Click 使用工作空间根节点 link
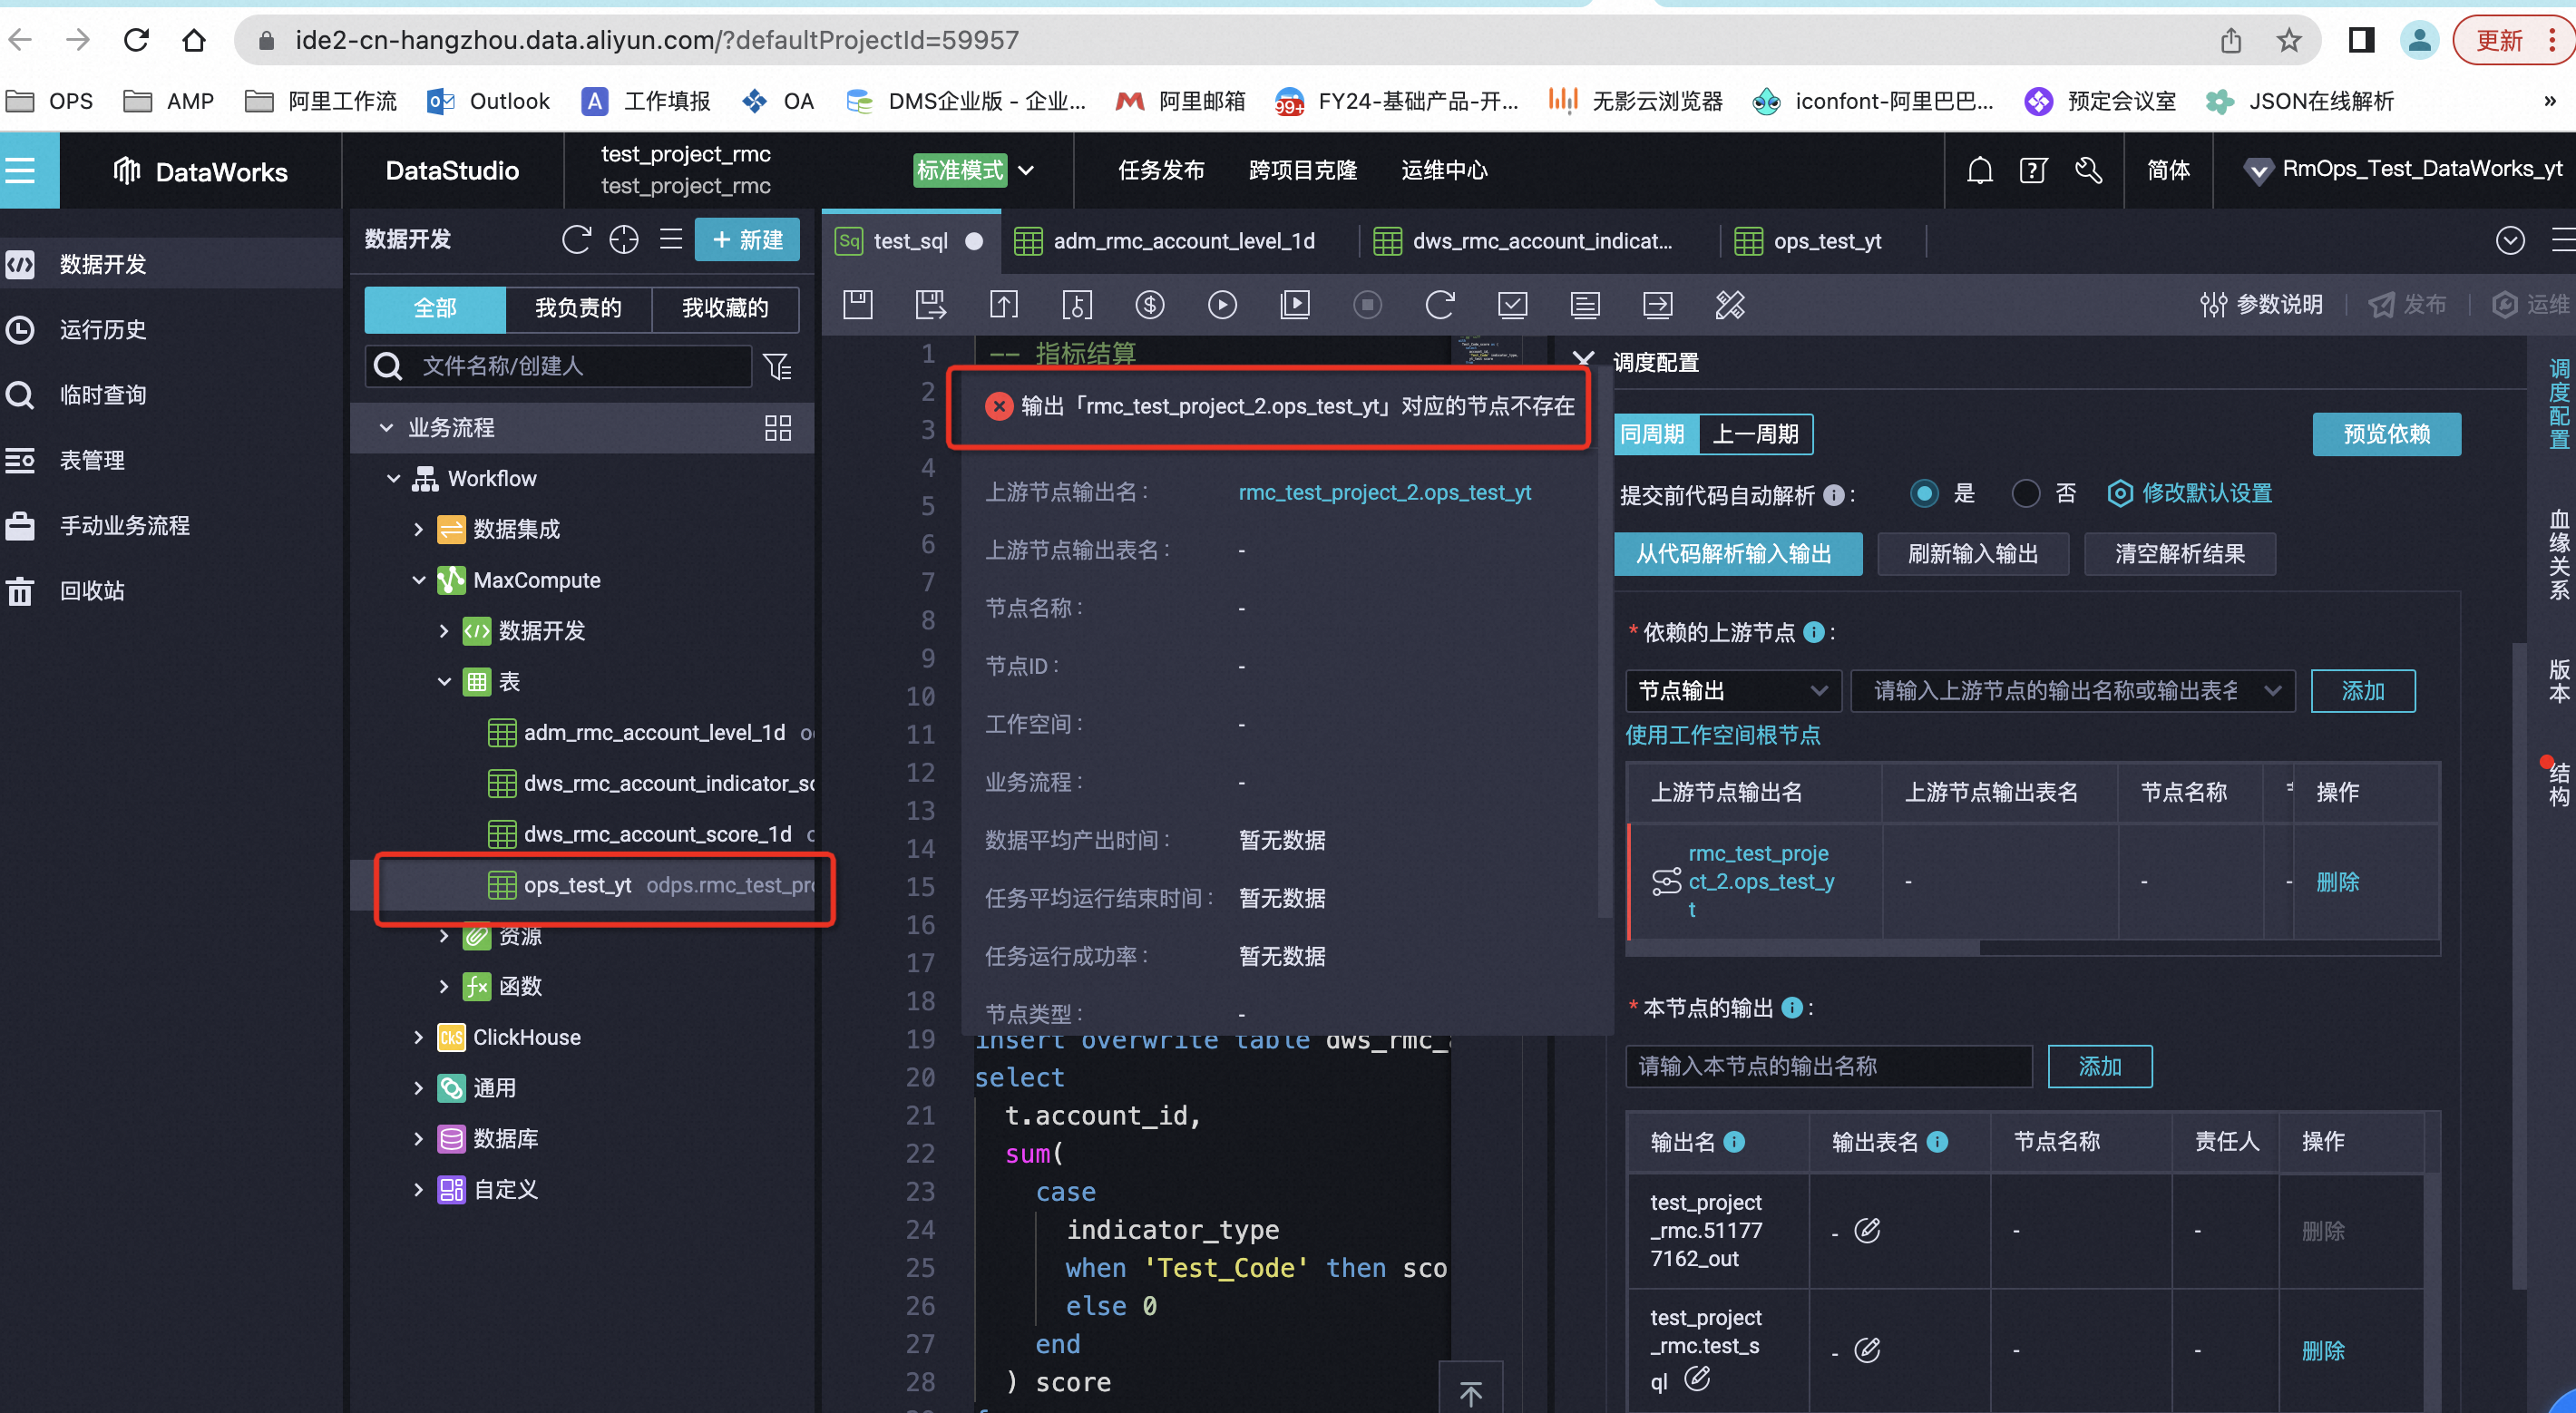This screenshot has width=2576, height=1413. 1722,736
